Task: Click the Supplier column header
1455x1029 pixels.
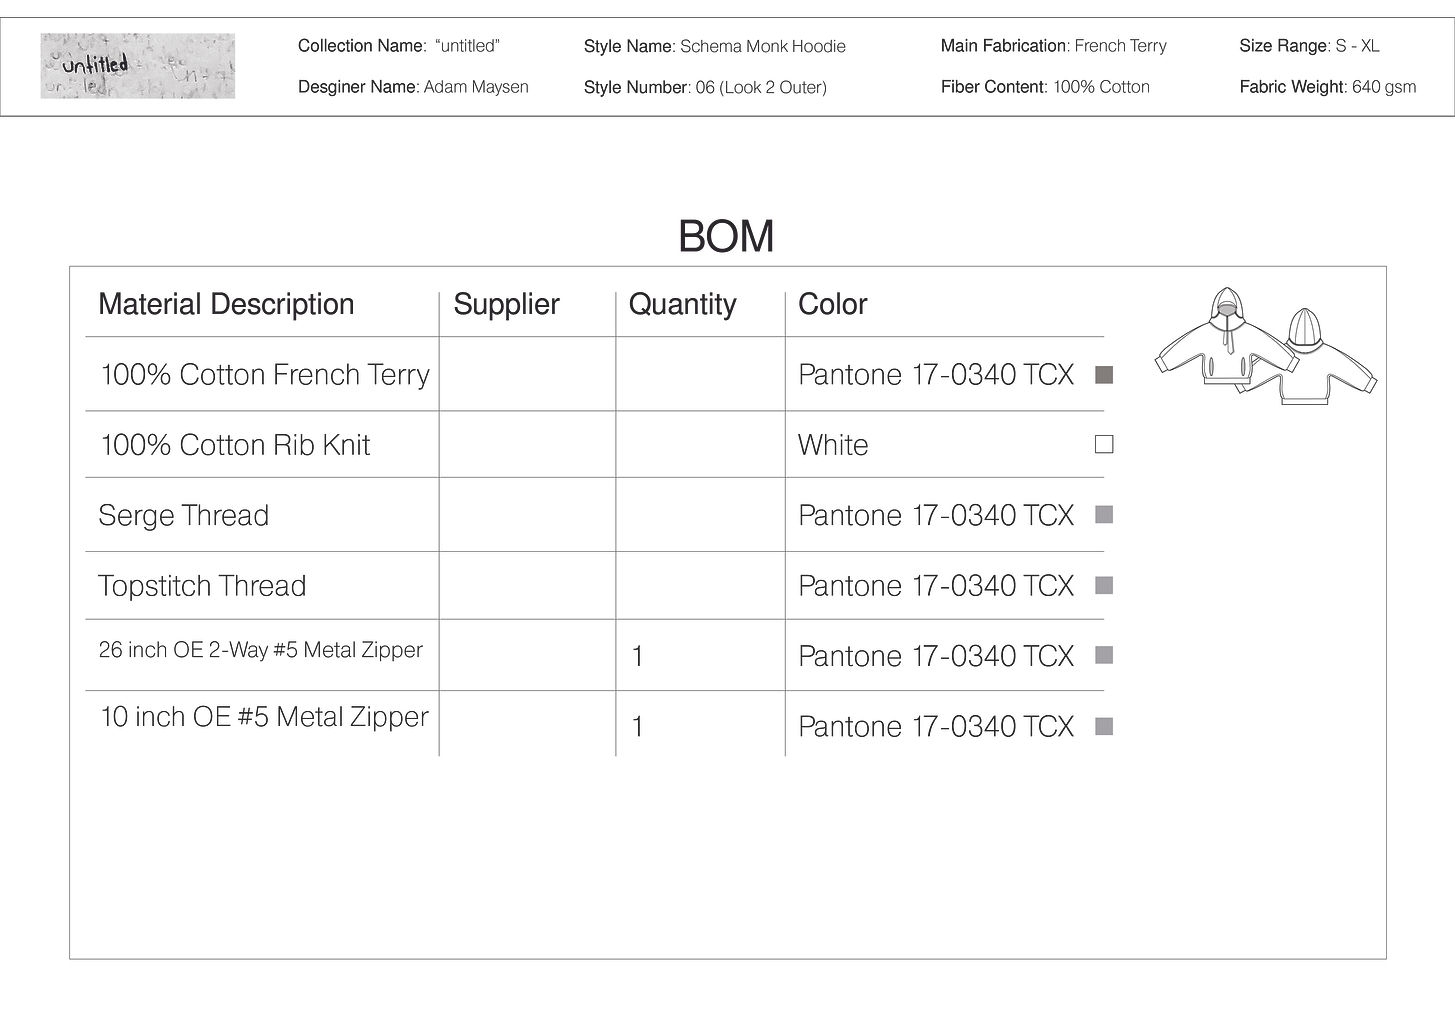Action: [x=506, y=304]
